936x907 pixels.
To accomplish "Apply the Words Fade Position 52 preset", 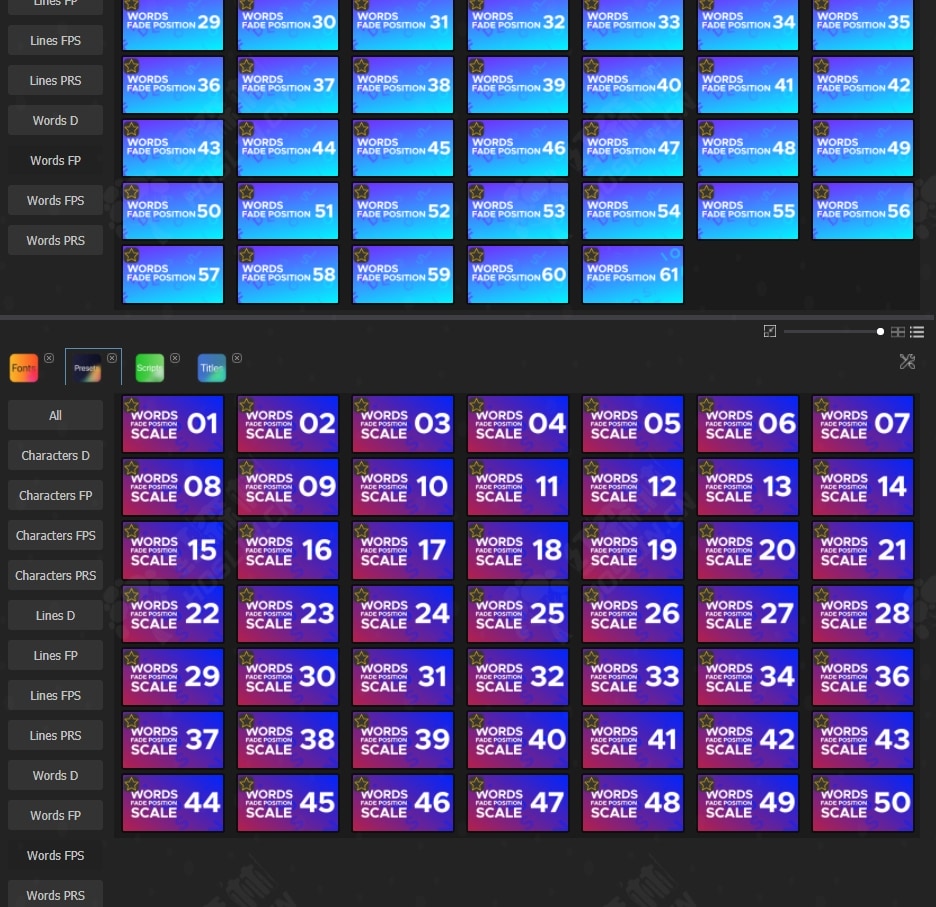I will tap(403, 211).
